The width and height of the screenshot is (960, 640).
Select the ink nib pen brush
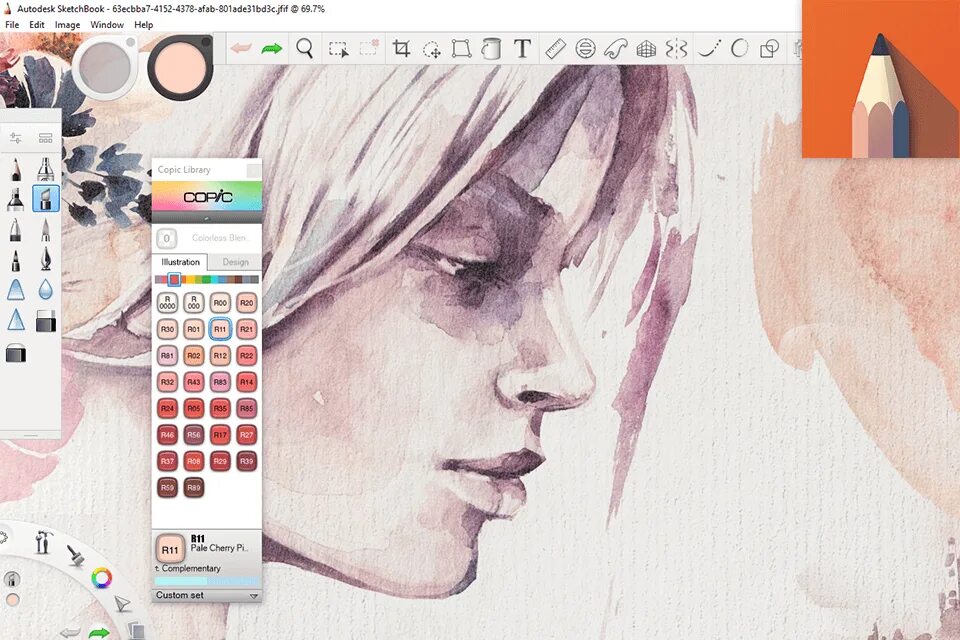pos(45,260)
